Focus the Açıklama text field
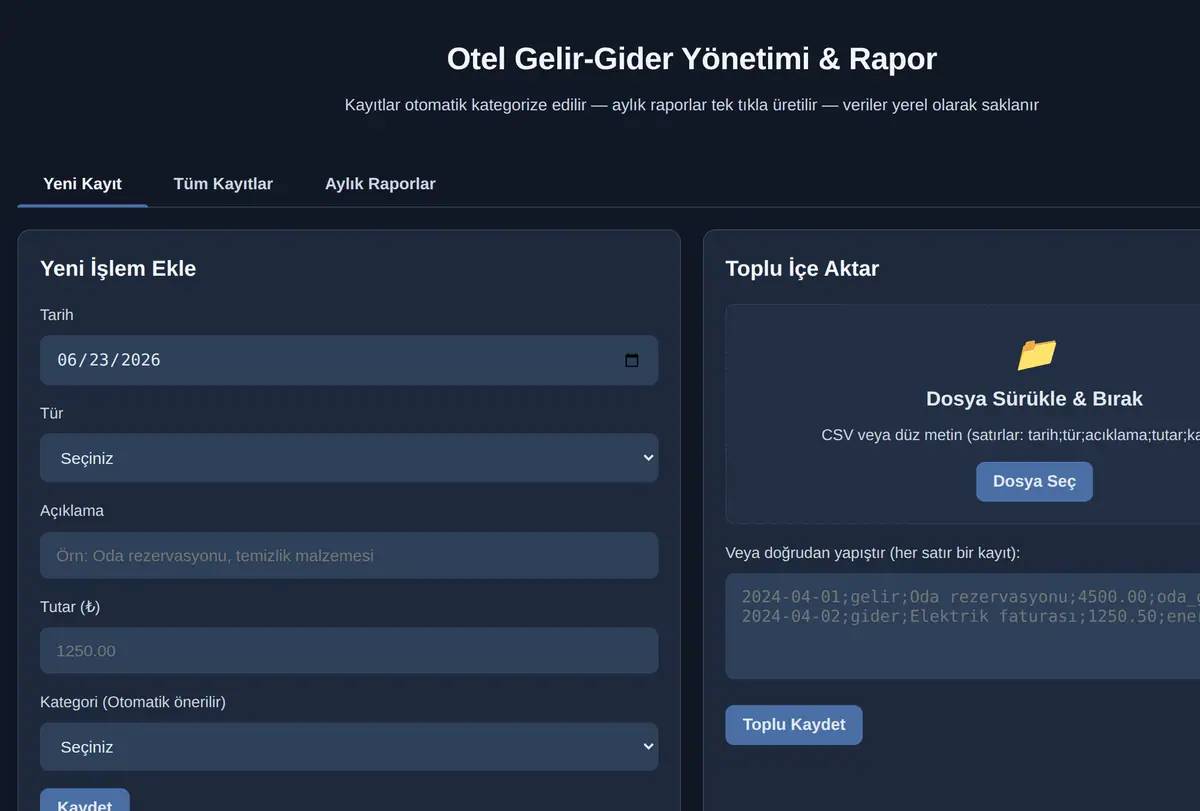Viewport: 1200px width, 811px height. pyautogui.click(x=349, y=555)
